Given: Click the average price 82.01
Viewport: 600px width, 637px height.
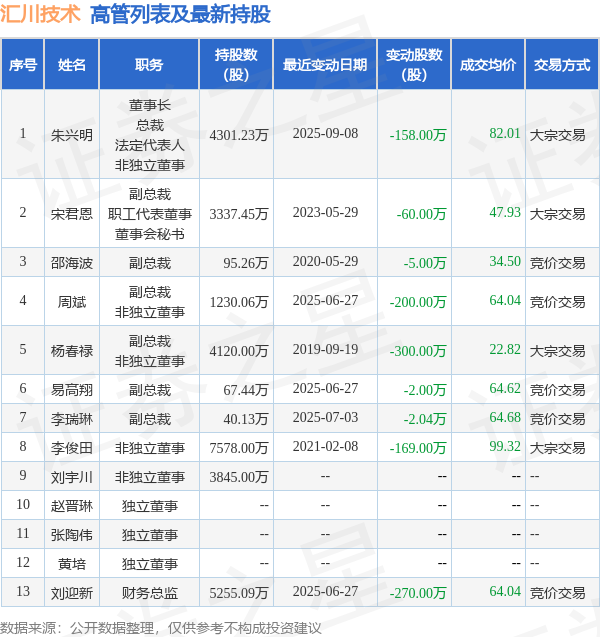Looking at the screenshot, I should coord(505,133).
